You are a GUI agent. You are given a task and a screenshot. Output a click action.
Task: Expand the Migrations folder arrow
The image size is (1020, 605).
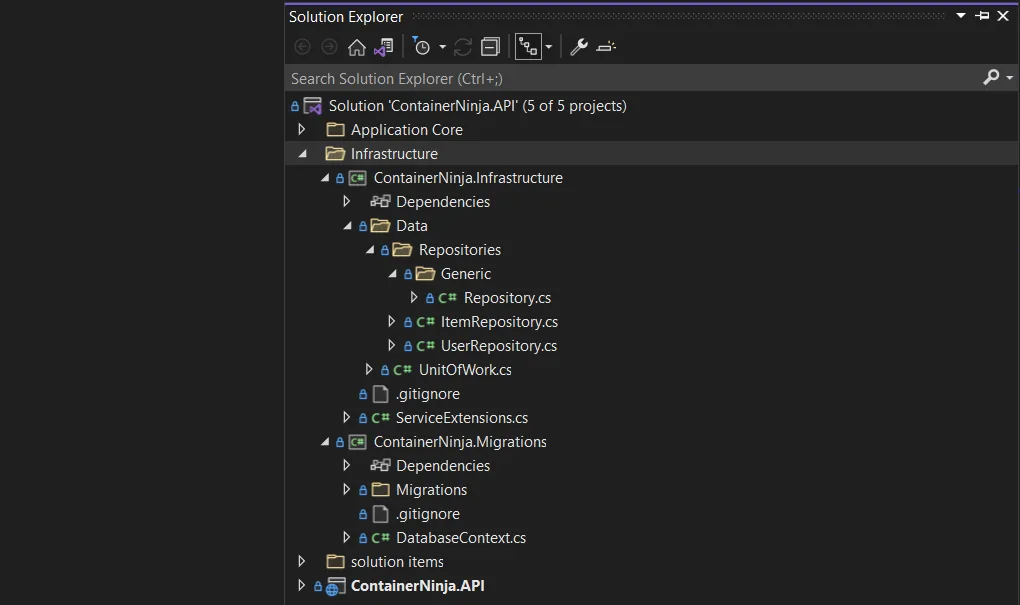click(347, 490)
